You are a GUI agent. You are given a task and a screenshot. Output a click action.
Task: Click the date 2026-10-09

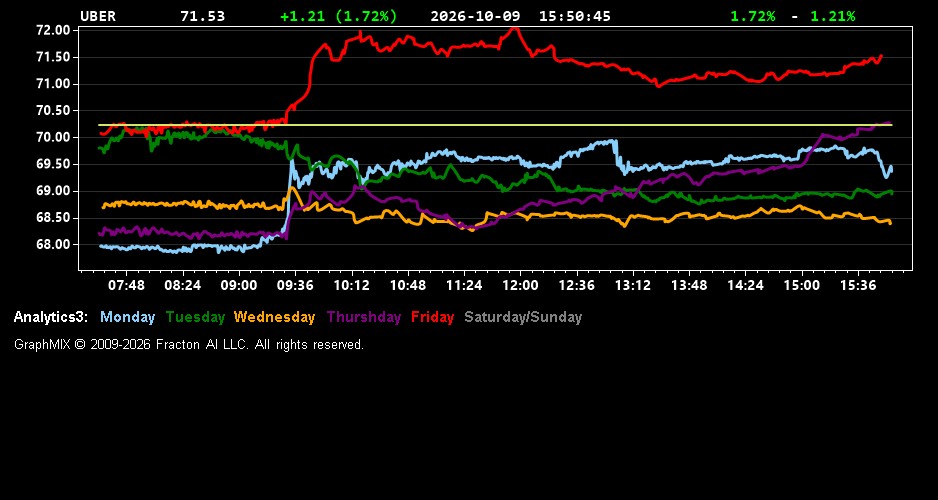point(476,16)
